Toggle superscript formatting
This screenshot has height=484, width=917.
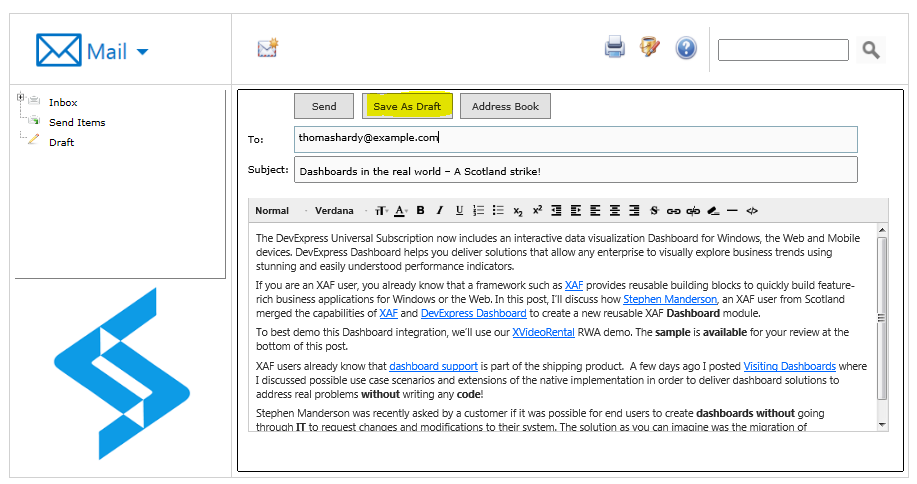click(537, 210)
